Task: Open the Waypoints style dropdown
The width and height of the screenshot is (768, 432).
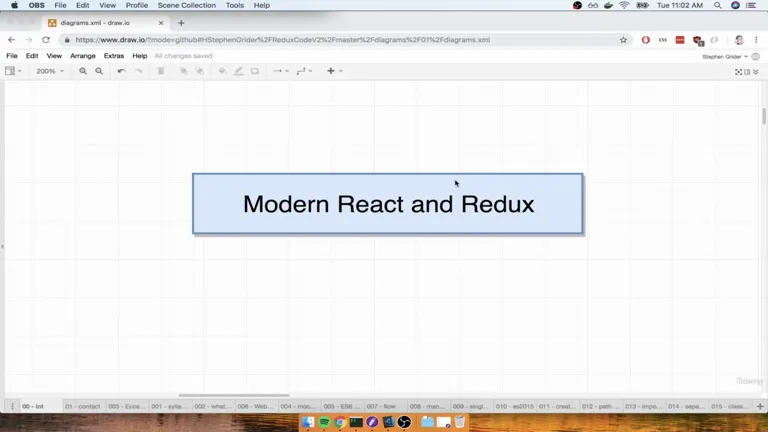Action: click(304, 71)
